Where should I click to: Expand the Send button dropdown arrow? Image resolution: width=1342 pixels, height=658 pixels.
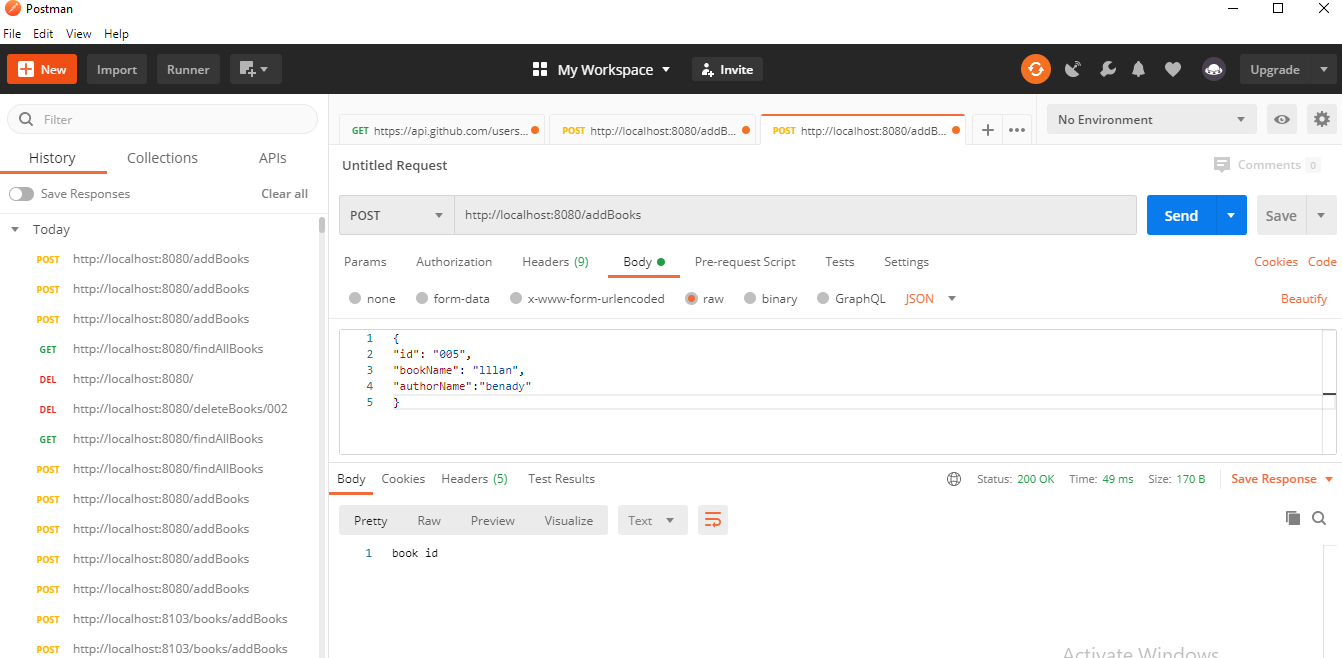1231,215
